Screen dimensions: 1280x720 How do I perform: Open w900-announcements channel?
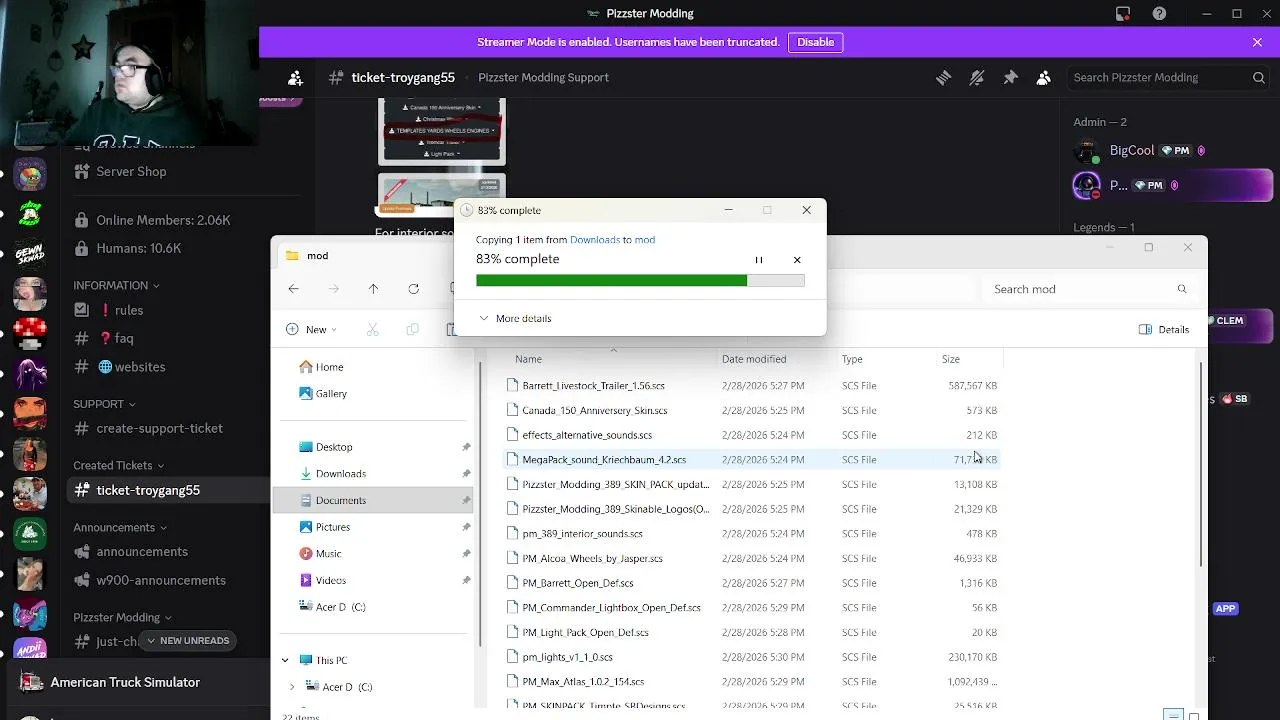[158, 580]
